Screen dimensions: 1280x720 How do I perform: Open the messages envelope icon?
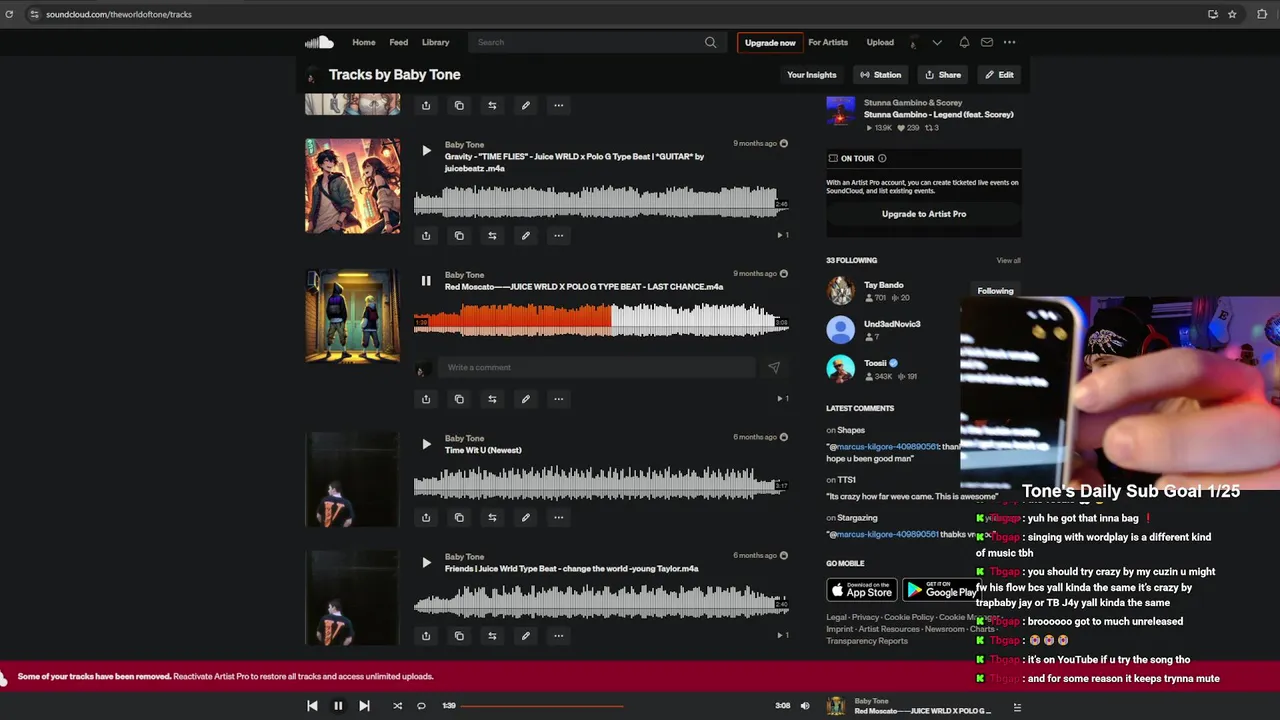(x=987, y=42)
